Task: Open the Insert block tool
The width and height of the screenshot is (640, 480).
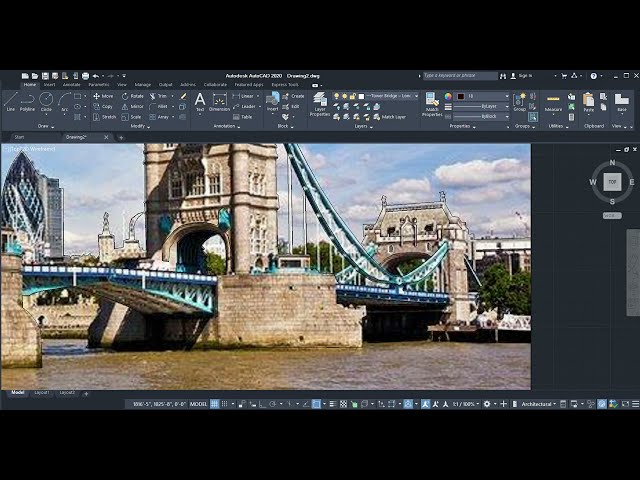Action: coord(272,102)
